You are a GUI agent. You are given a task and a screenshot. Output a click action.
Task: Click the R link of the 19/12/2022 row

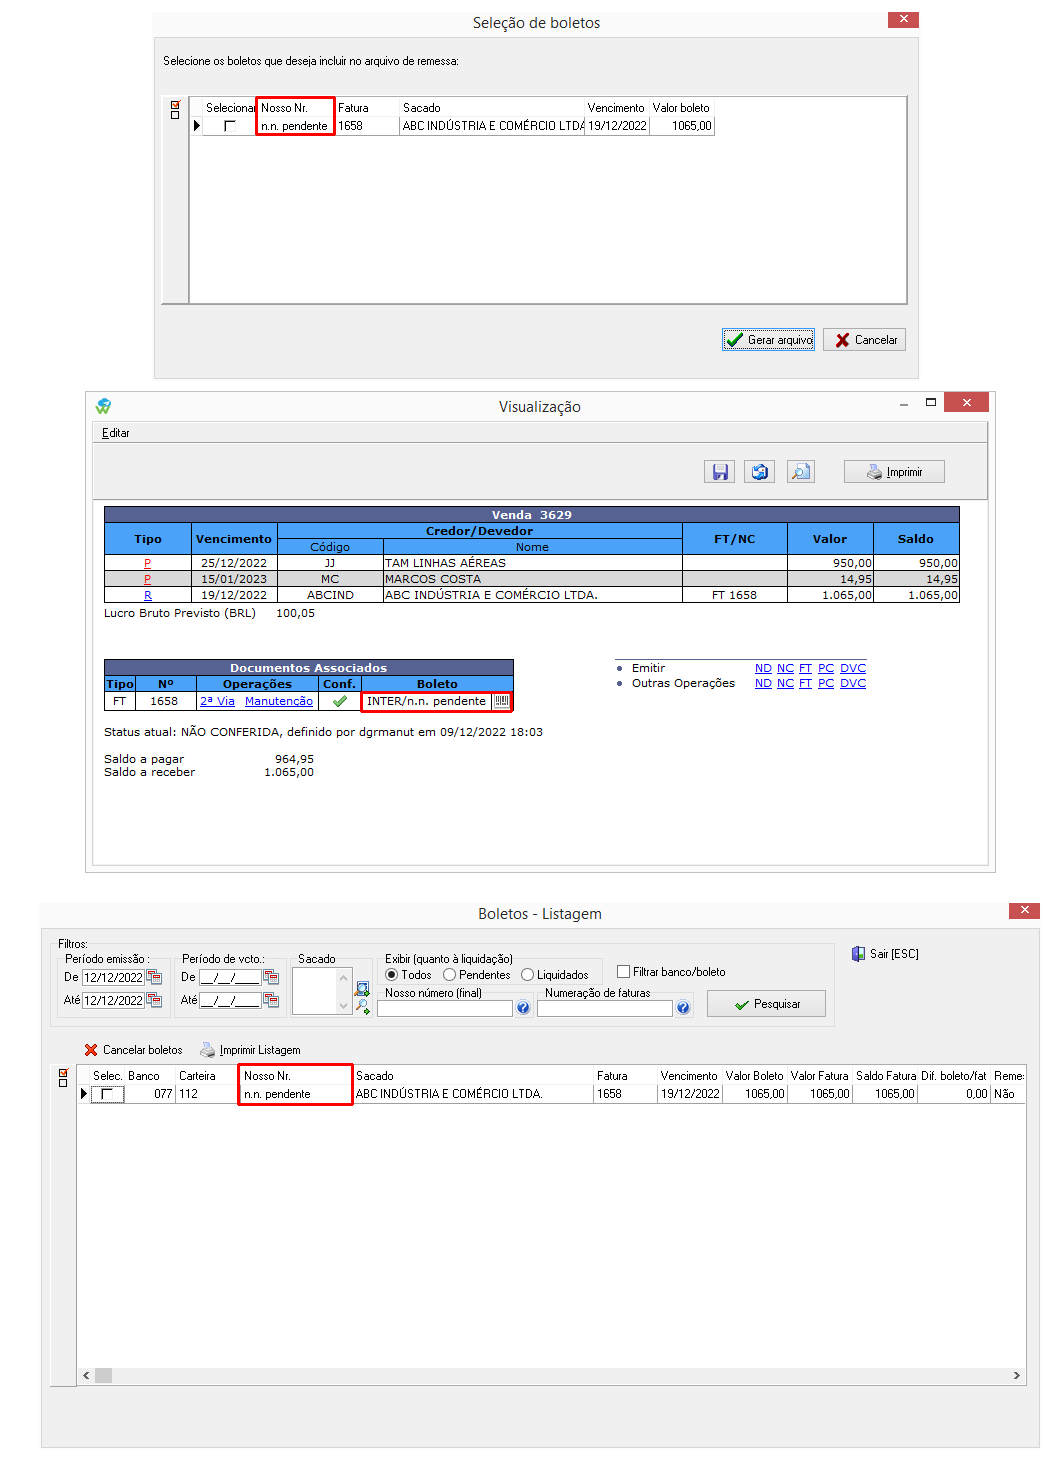coord(147,595)
